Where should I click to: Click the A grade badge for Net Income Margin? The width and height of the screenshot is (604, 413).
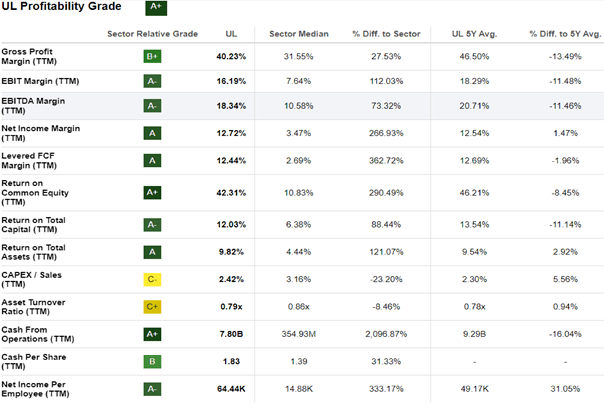(x=153, y=132)
